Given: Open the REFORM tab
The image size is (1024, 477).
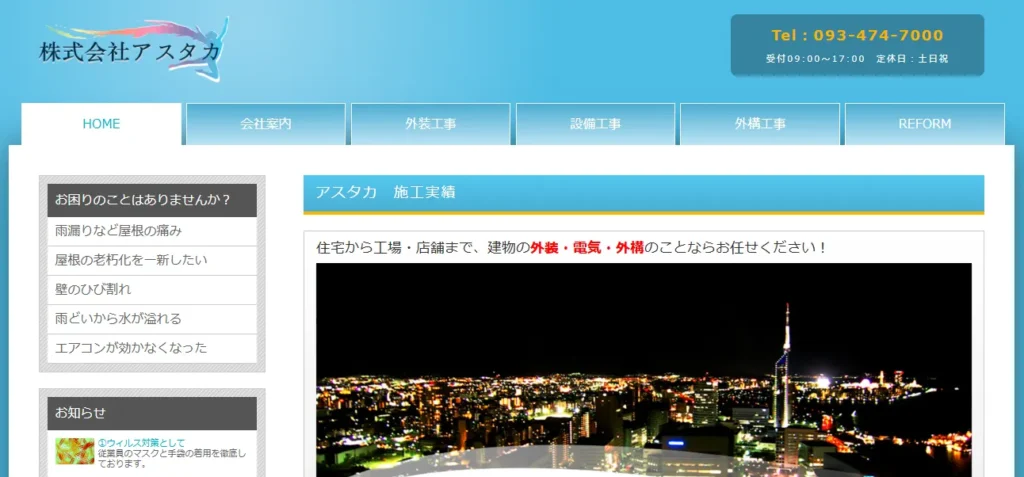Looking at the screenshot, I should [x=924, y=124].
